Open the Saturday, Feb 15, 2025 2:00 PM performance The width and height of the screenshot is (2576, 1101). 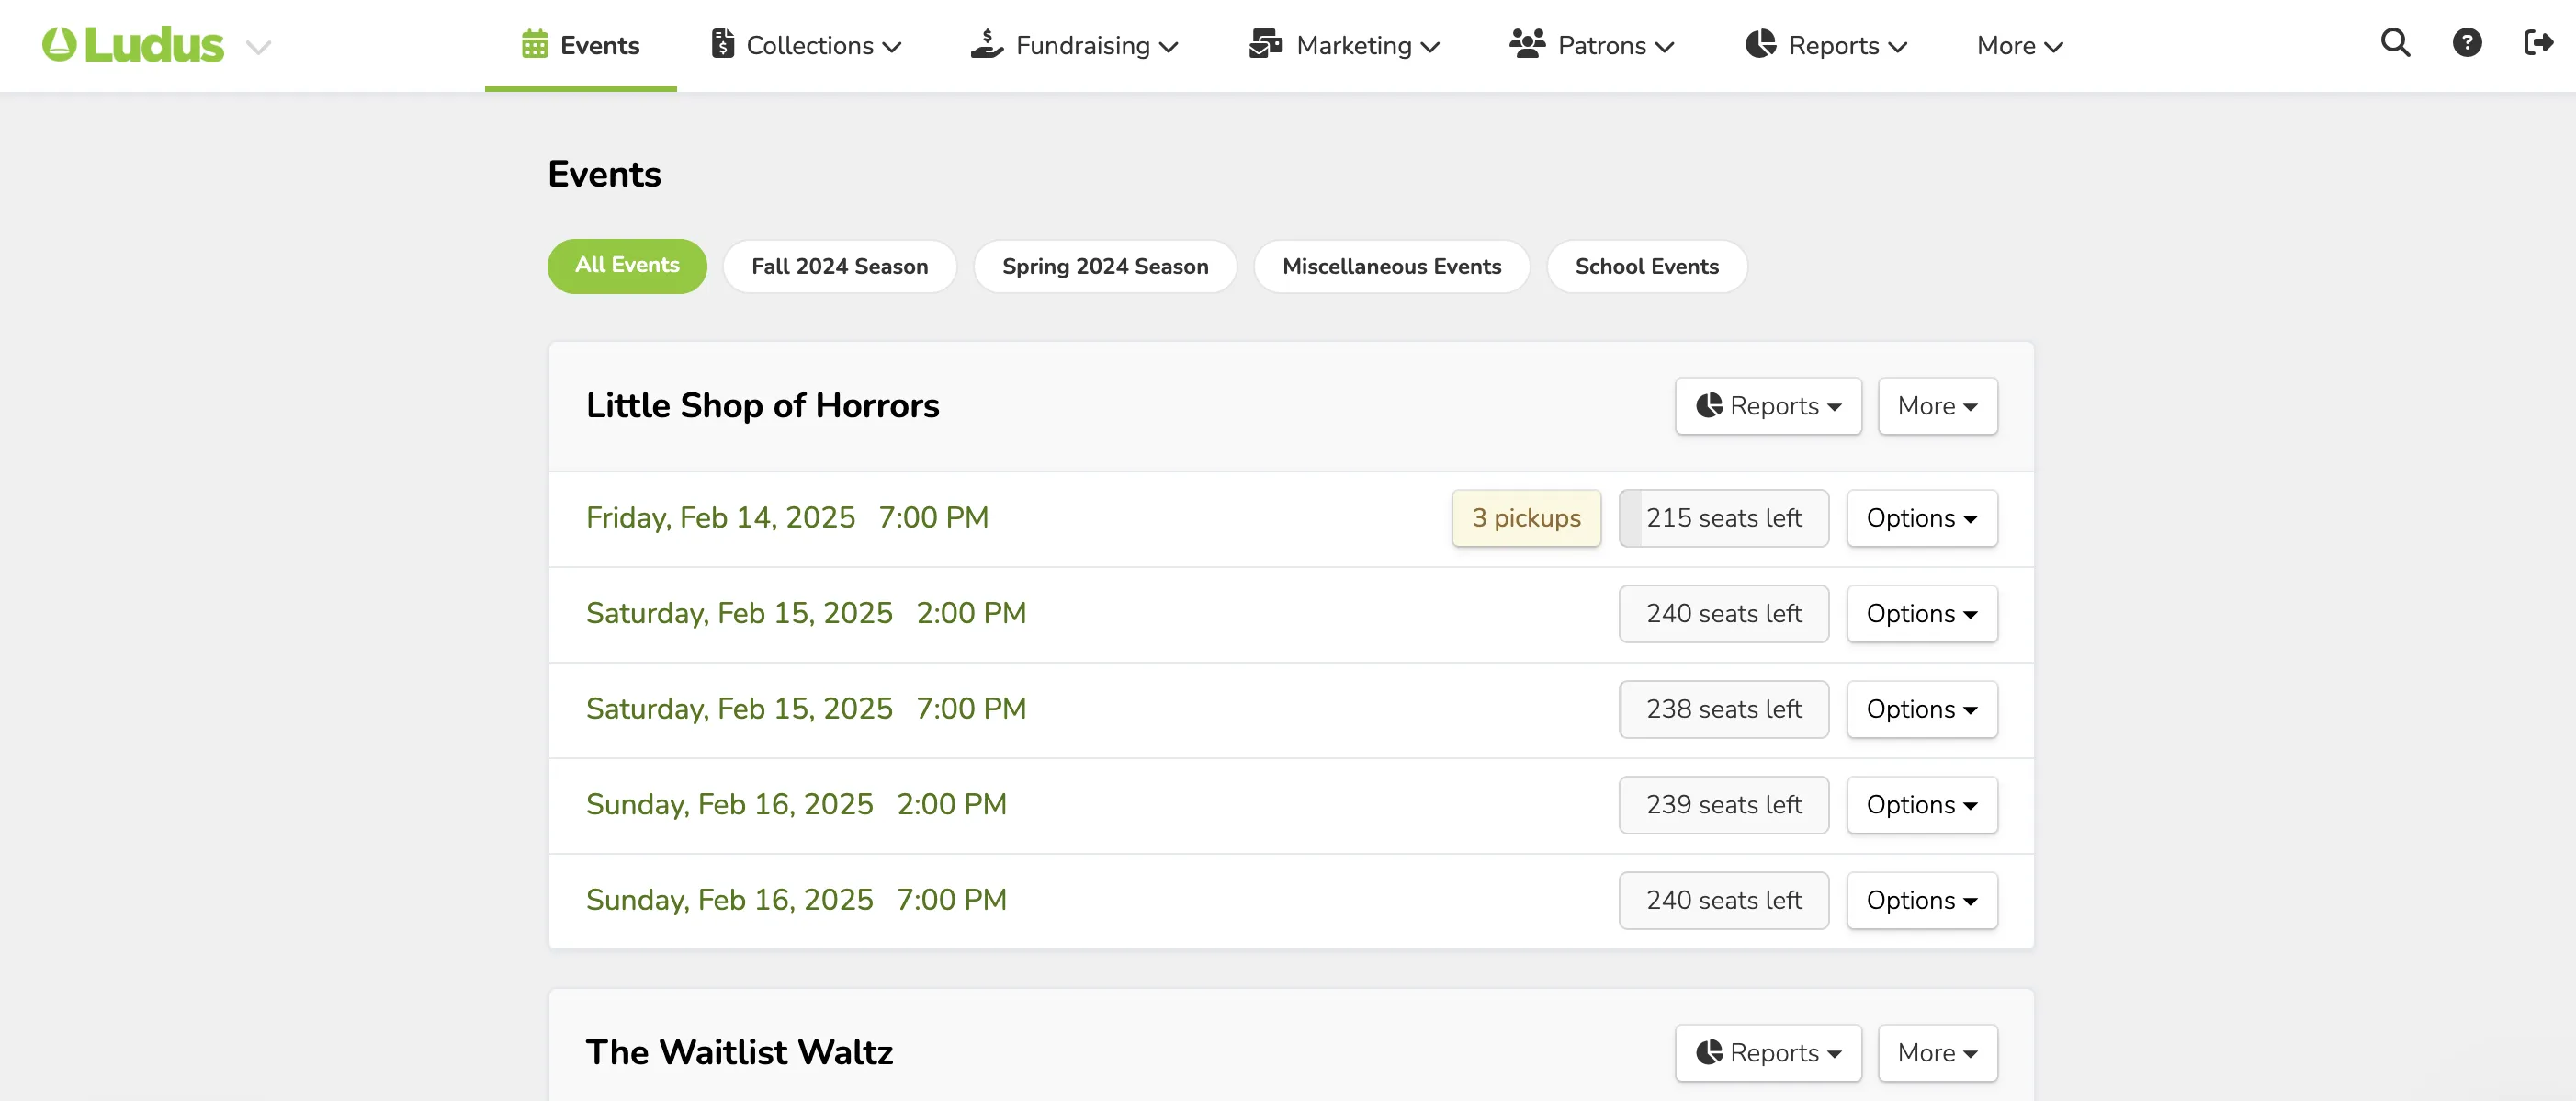806,613
